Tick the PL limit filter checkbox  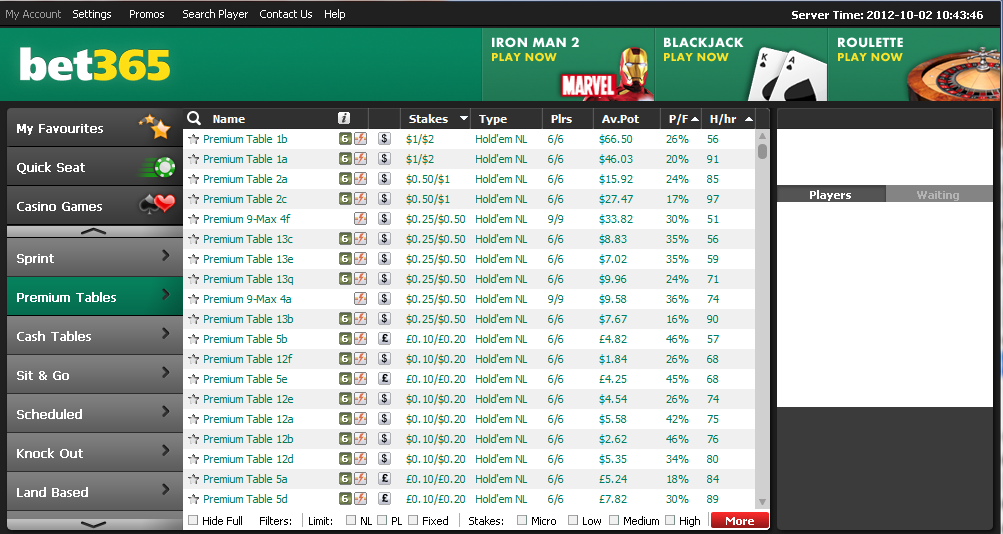point(382,520)
